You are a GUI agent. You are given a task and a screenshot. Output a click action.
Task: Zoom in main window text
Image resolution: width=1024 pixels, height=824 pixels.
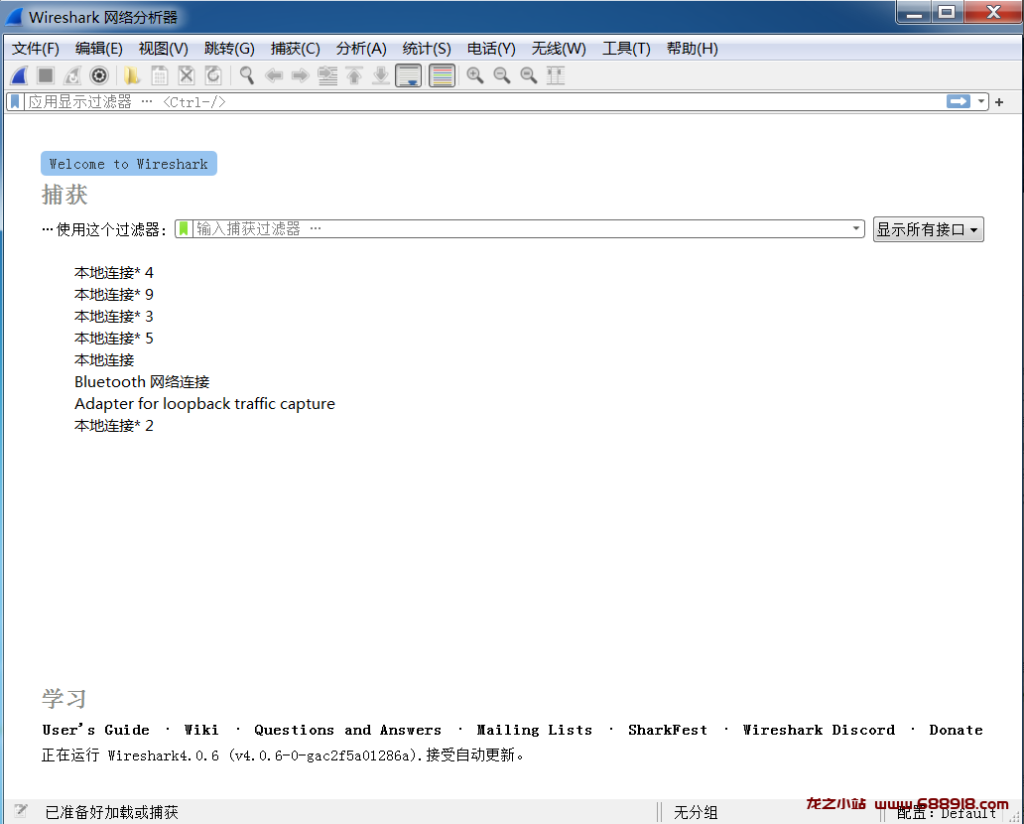[475, 76]
